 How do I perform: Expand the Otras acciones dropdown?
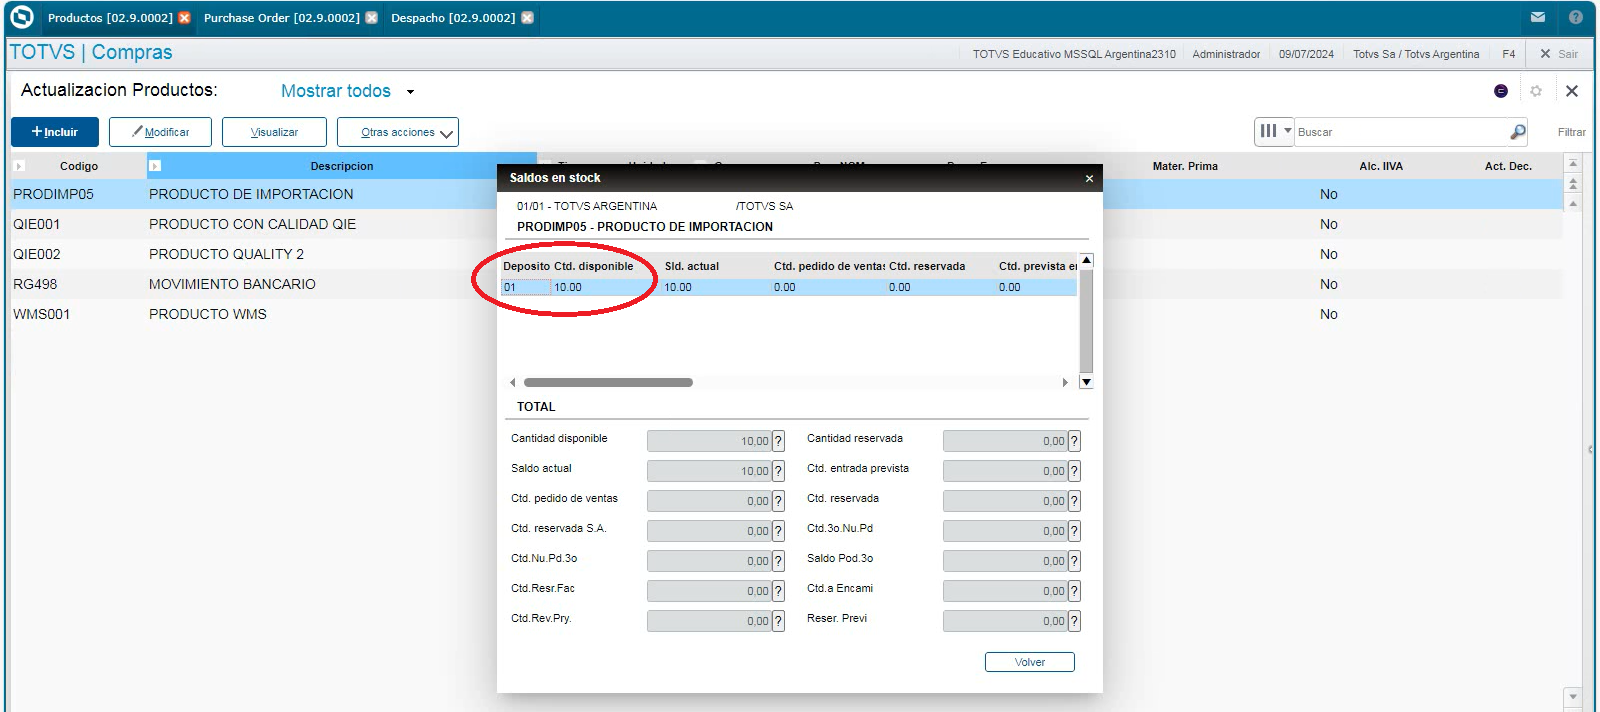click(x=398, y=132)
